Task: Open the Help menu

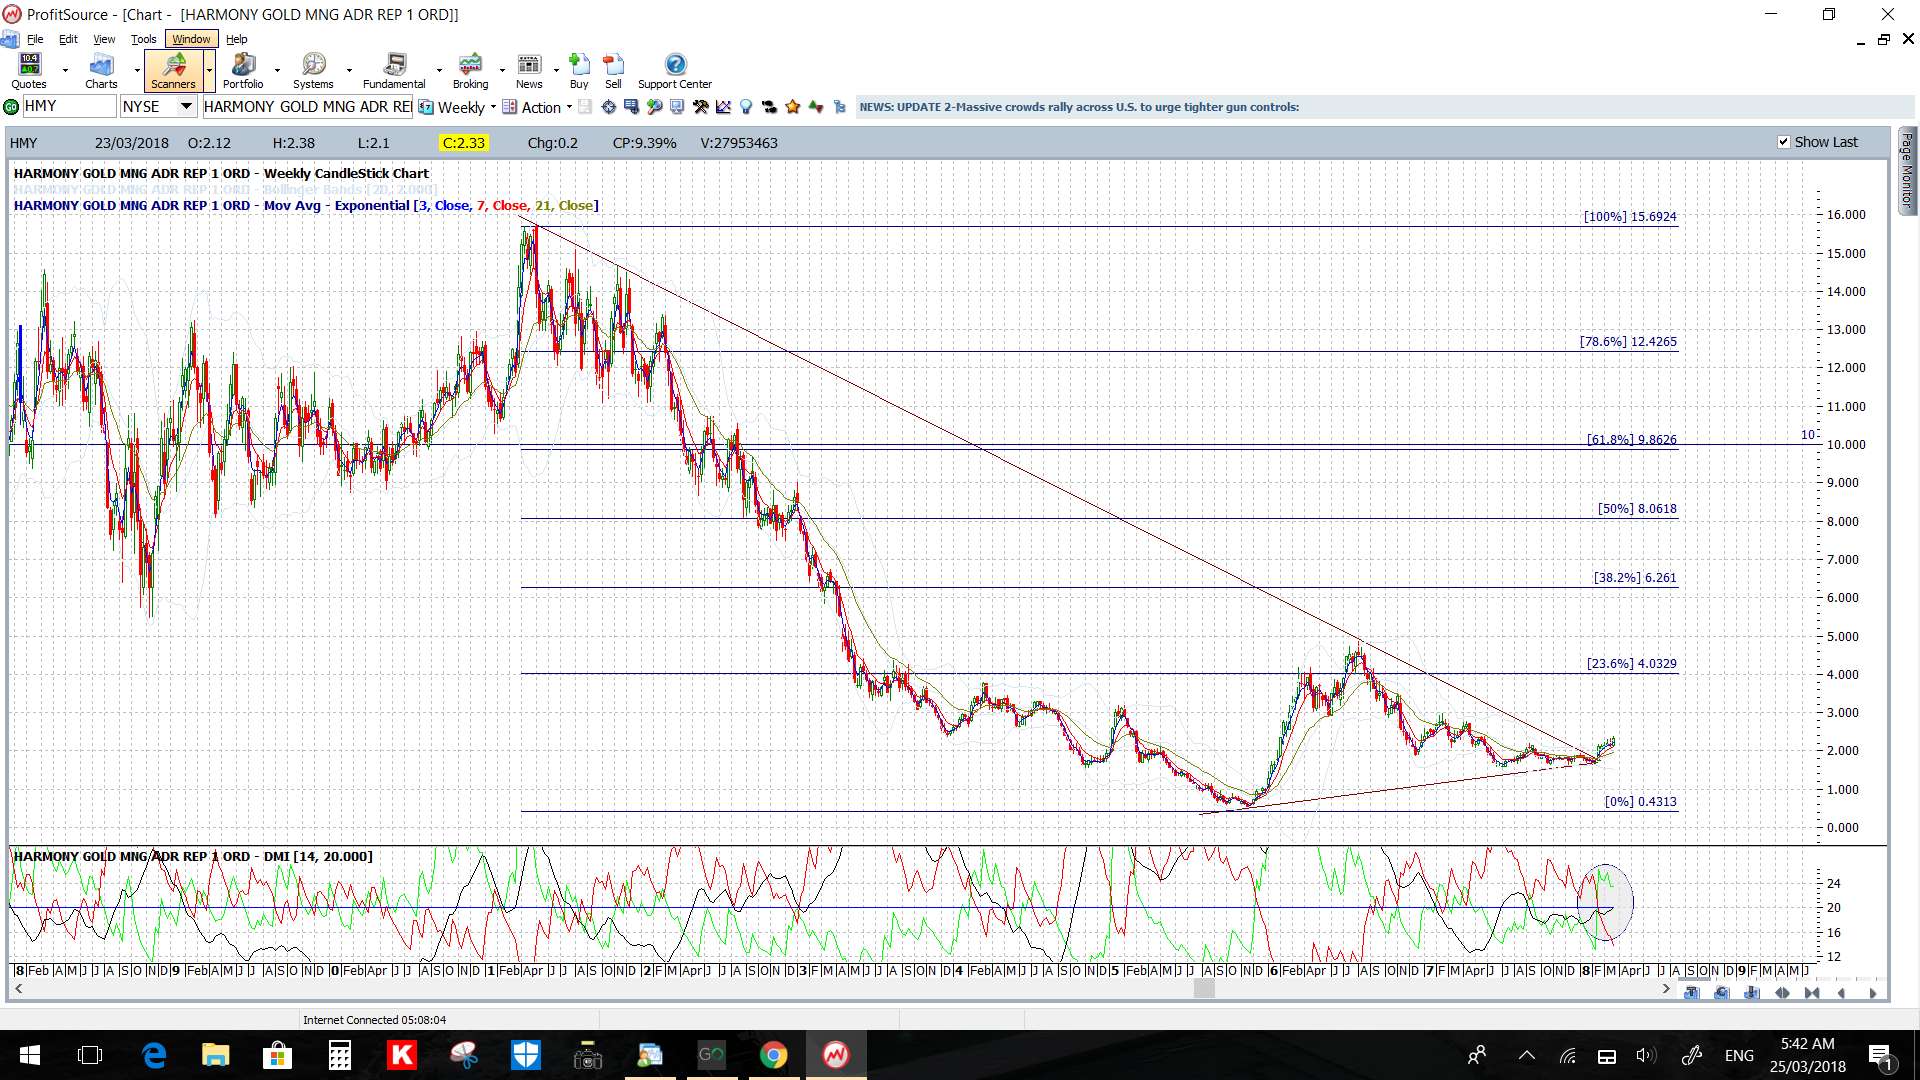Action: click(237, 39)
